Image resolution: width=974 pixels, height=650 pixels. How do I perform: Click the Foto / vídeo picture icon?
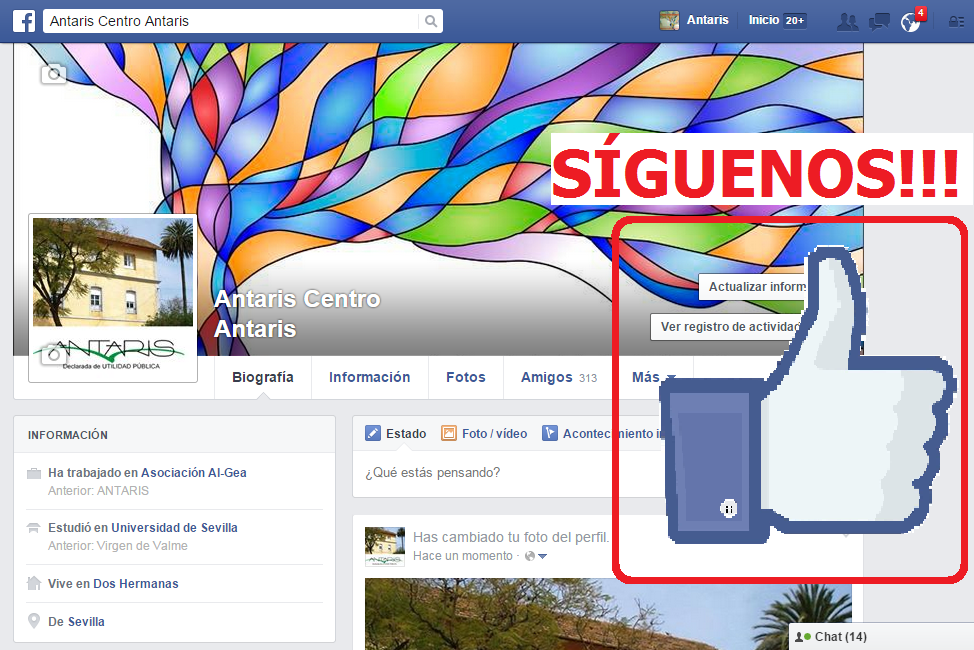tap(448, 433)
